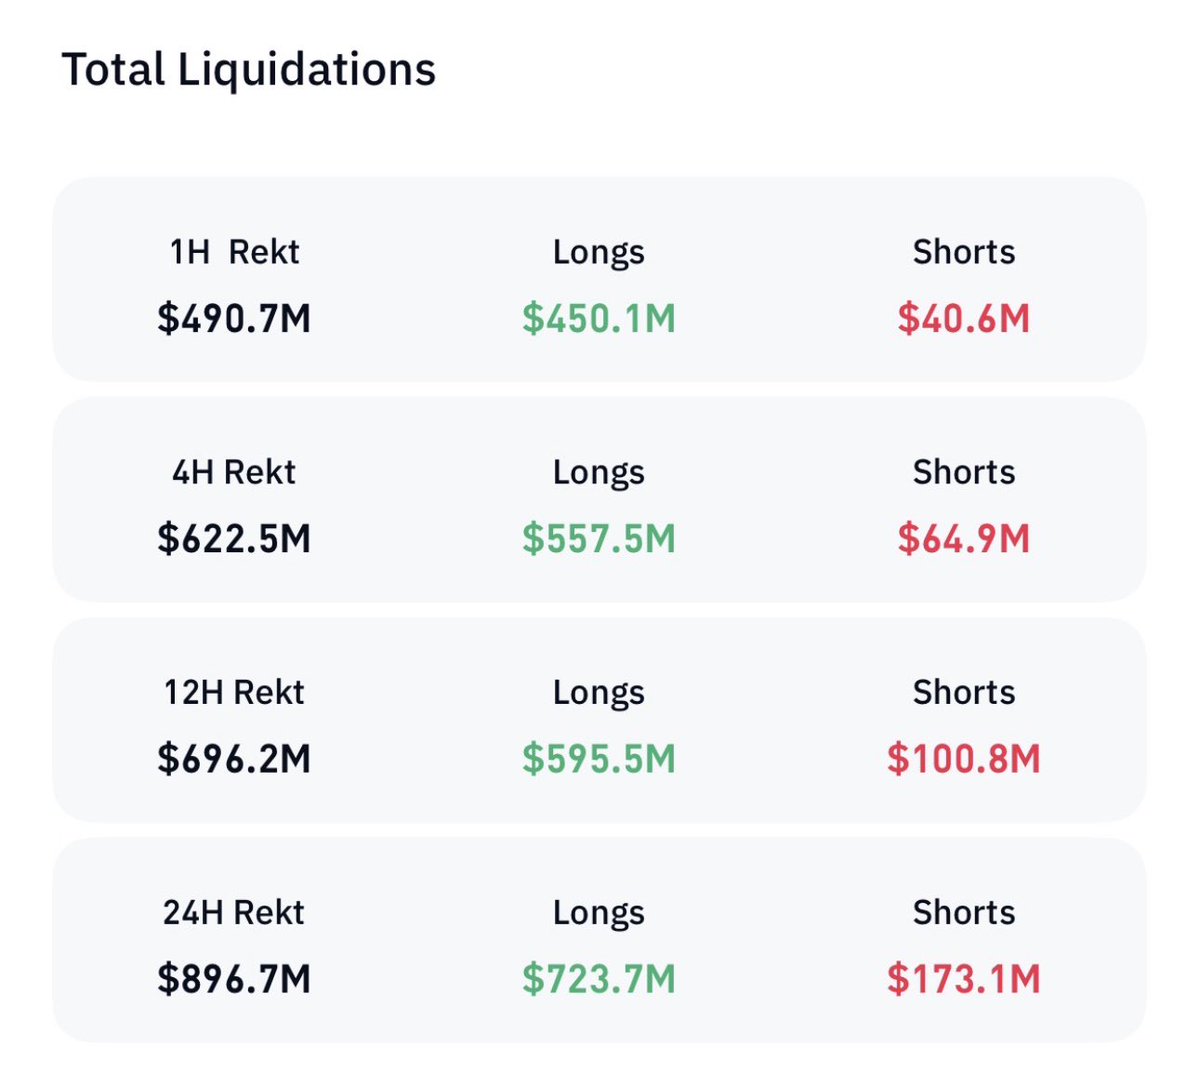Click the $64.9M shorts figure

963,539
